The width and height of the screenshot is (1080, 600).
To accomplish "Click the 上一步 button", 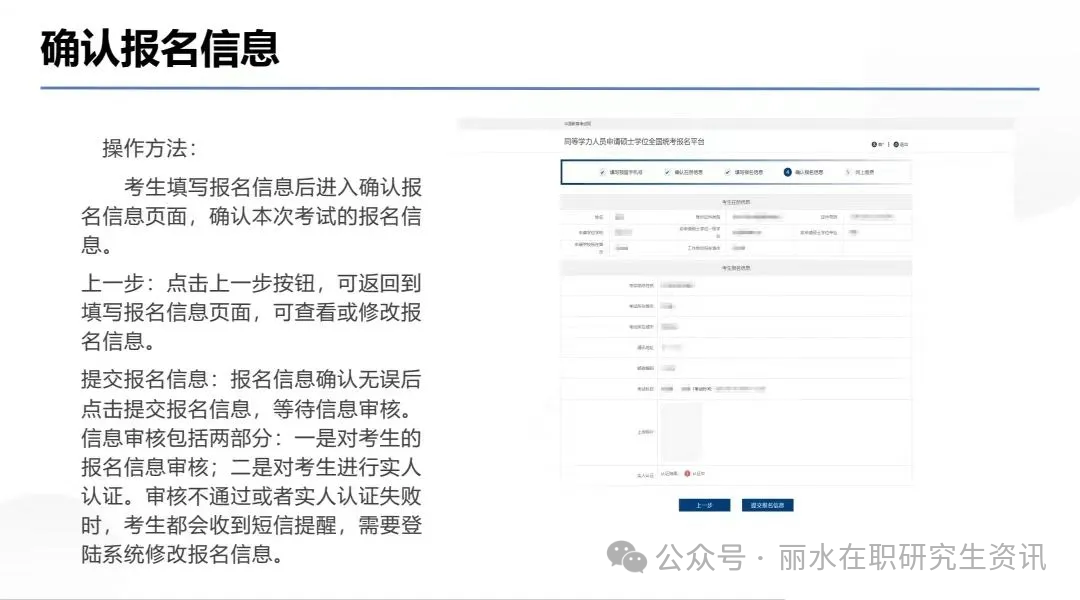I will [x=706, y=505].
